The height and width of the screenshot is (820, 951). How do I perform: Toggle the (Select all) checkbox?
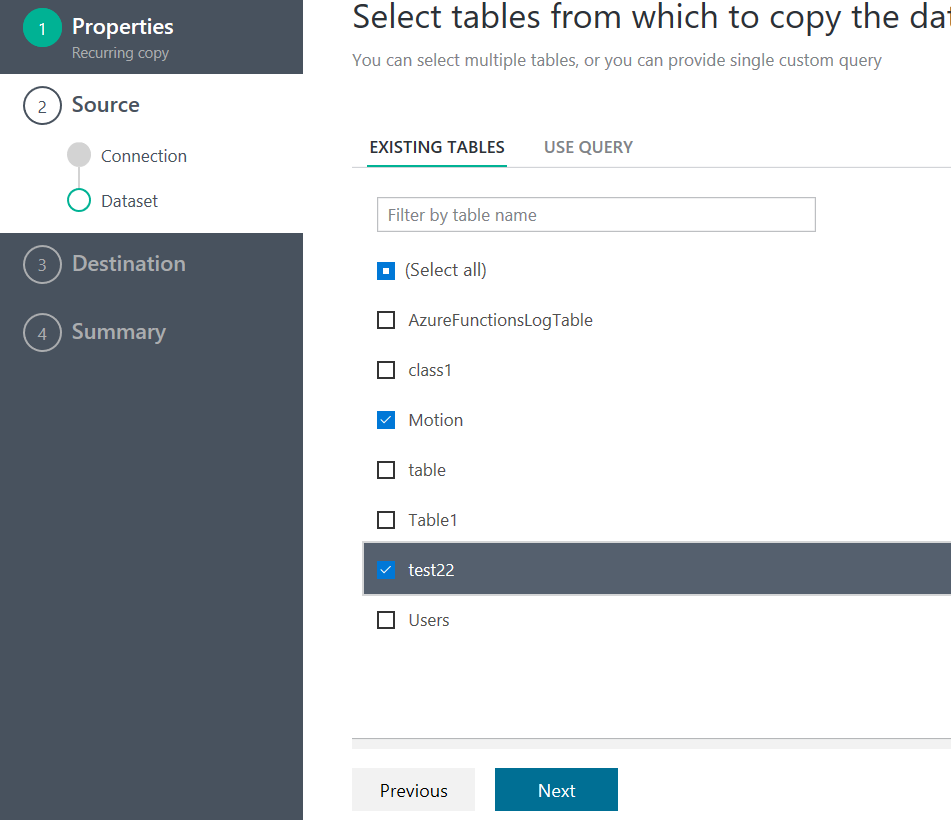386,271
